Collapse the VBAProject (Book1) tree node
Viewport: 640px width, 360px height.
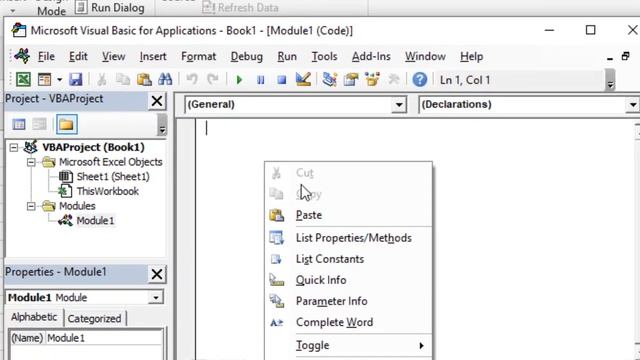13,147
